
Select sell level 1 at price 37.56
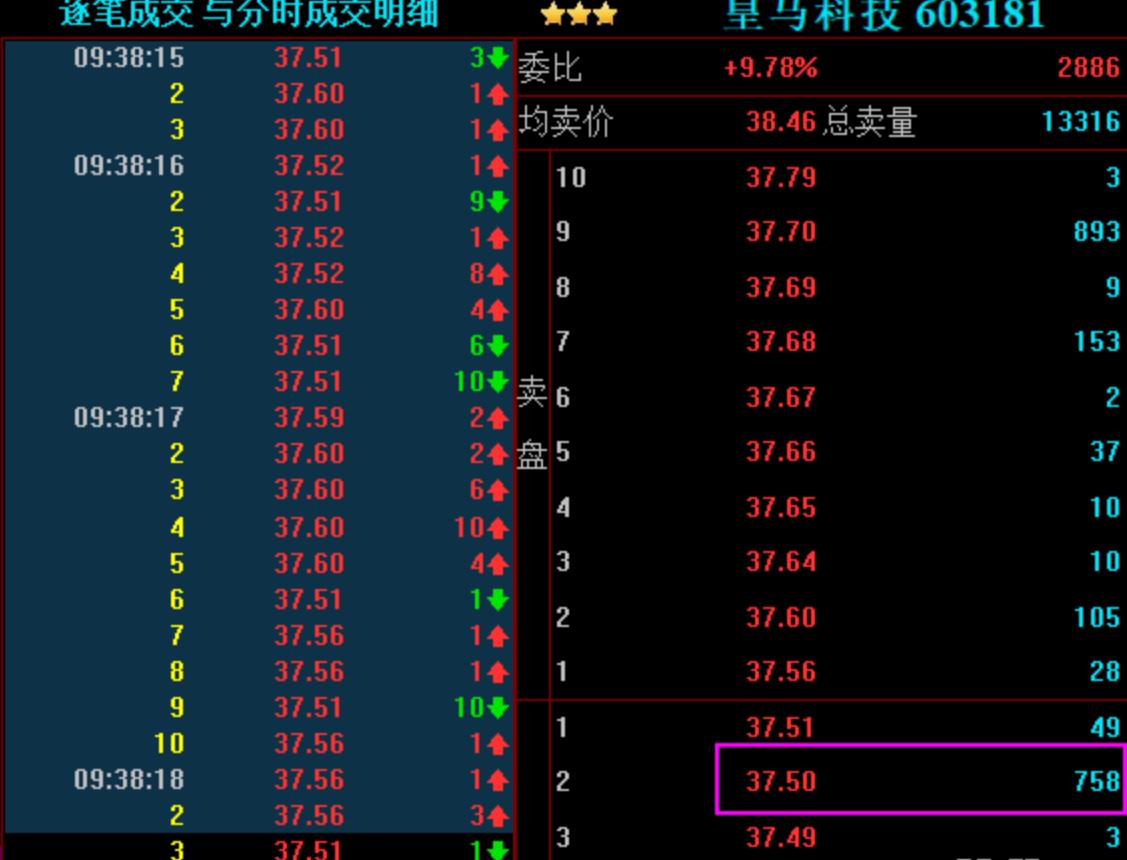coord(780,672)
